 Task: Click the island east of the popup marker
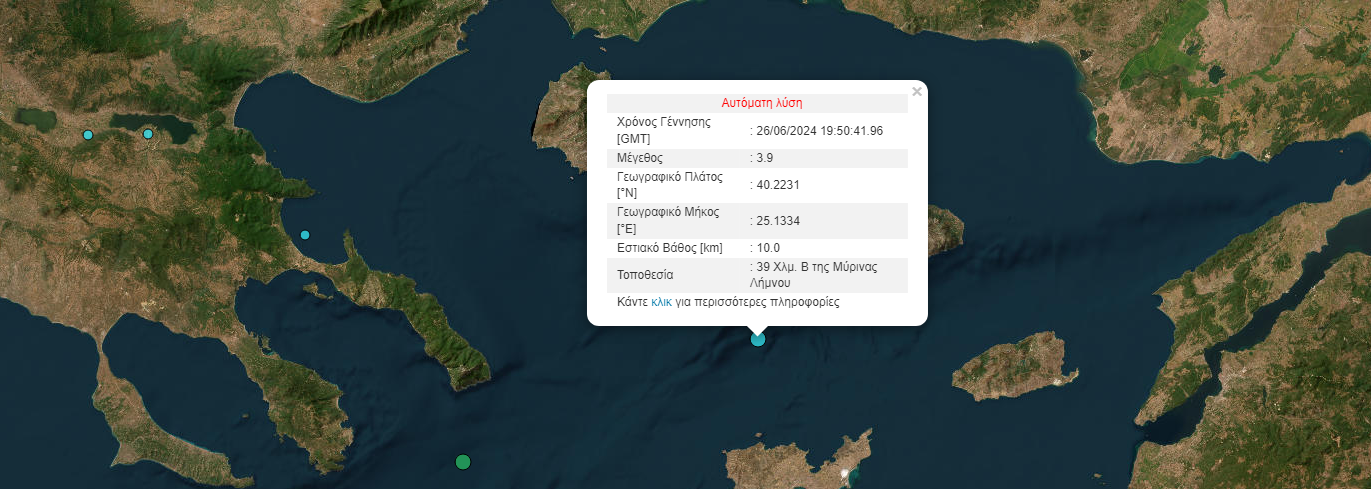(x=1014, y=366)
